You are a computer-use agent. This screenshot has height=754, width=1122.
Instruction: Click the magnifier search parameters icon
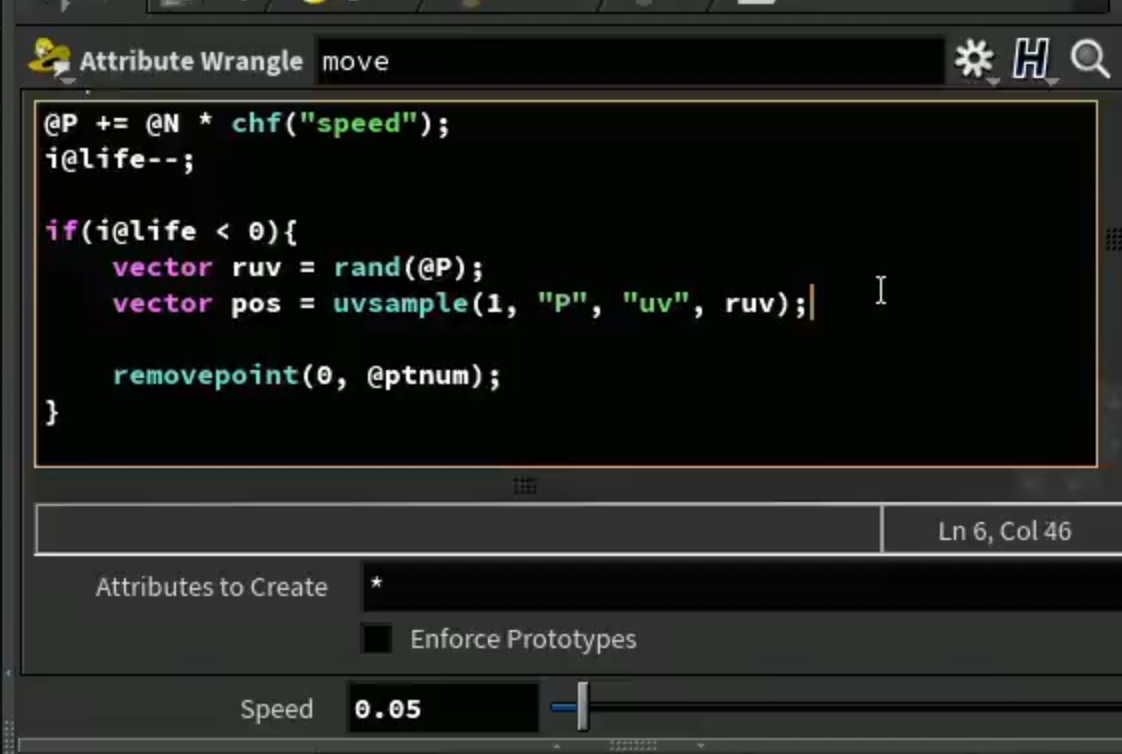click(1090, 59)
